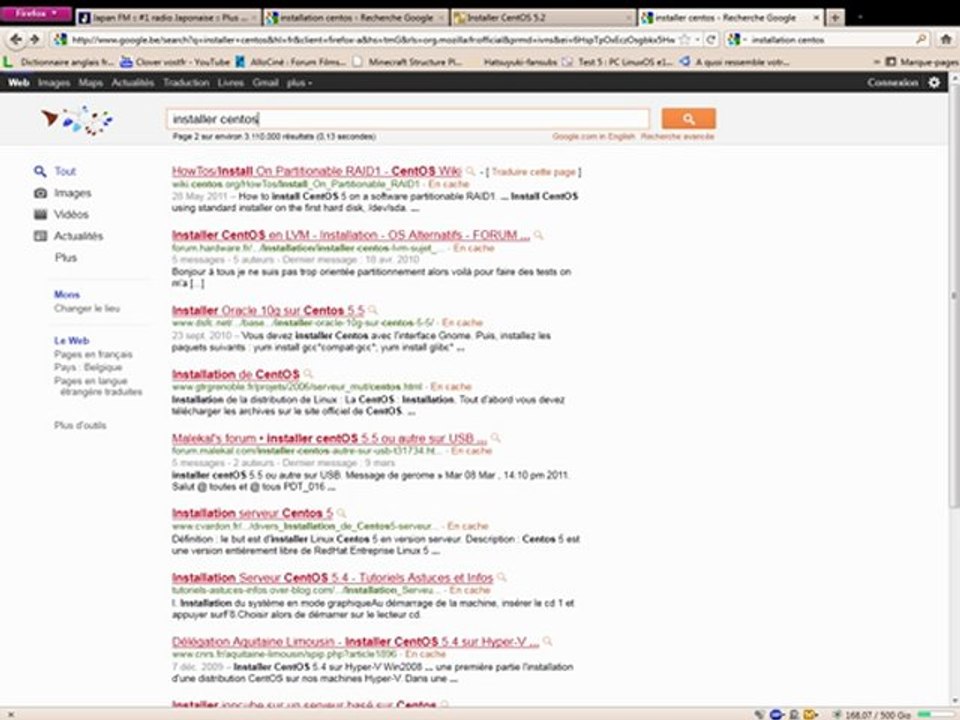Viewport: 960px width, 720px height.
Task: Open the AlloCiné Forum Films bookmark
Action: click(x=290, y=62)
